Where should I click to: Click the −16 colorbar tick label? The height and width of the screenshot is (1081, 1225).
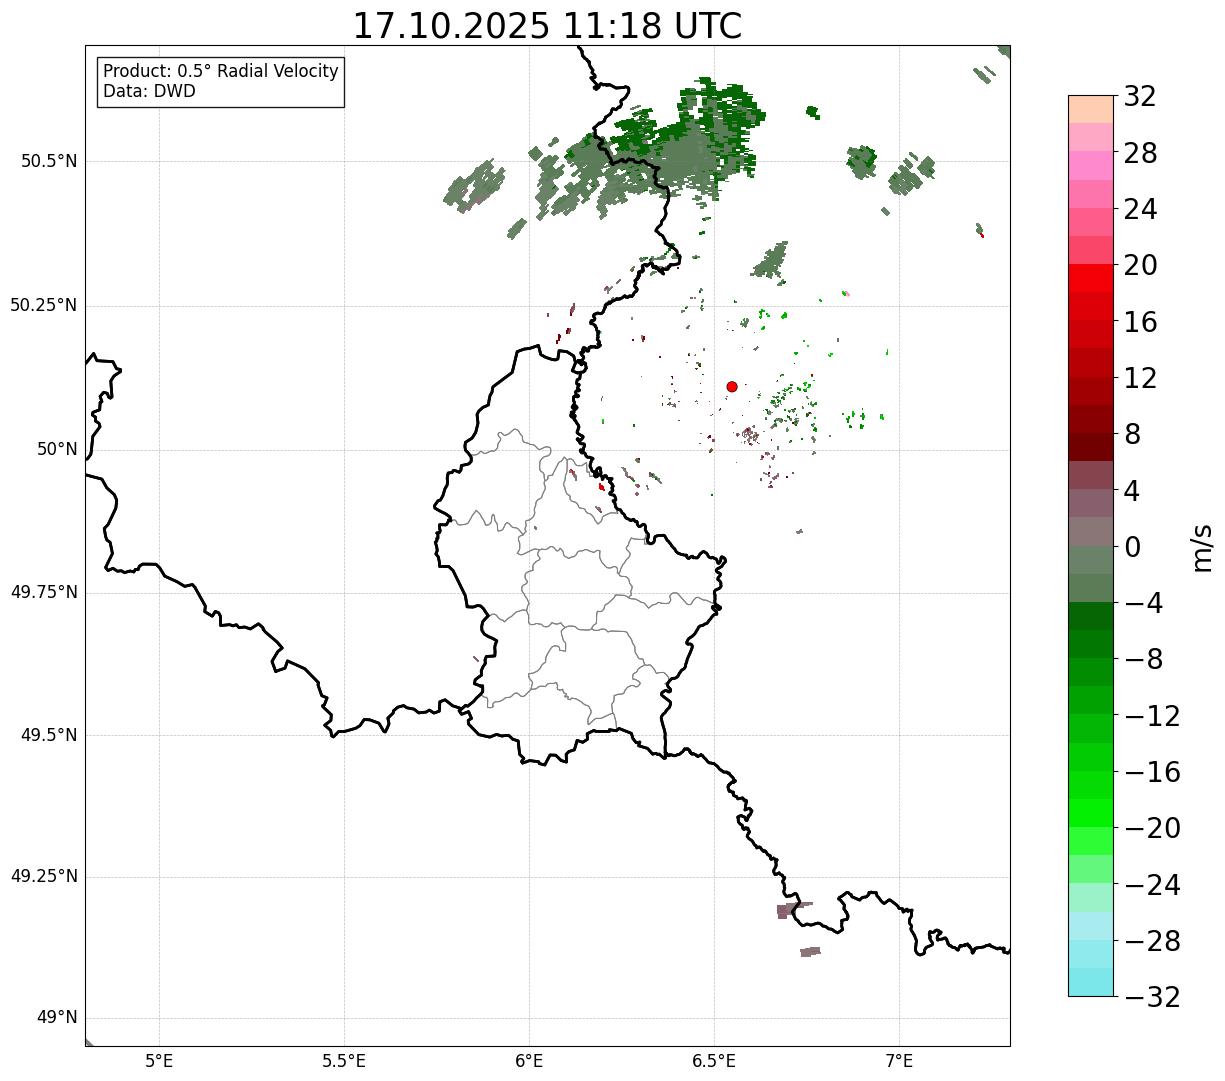click(1152, 772)
